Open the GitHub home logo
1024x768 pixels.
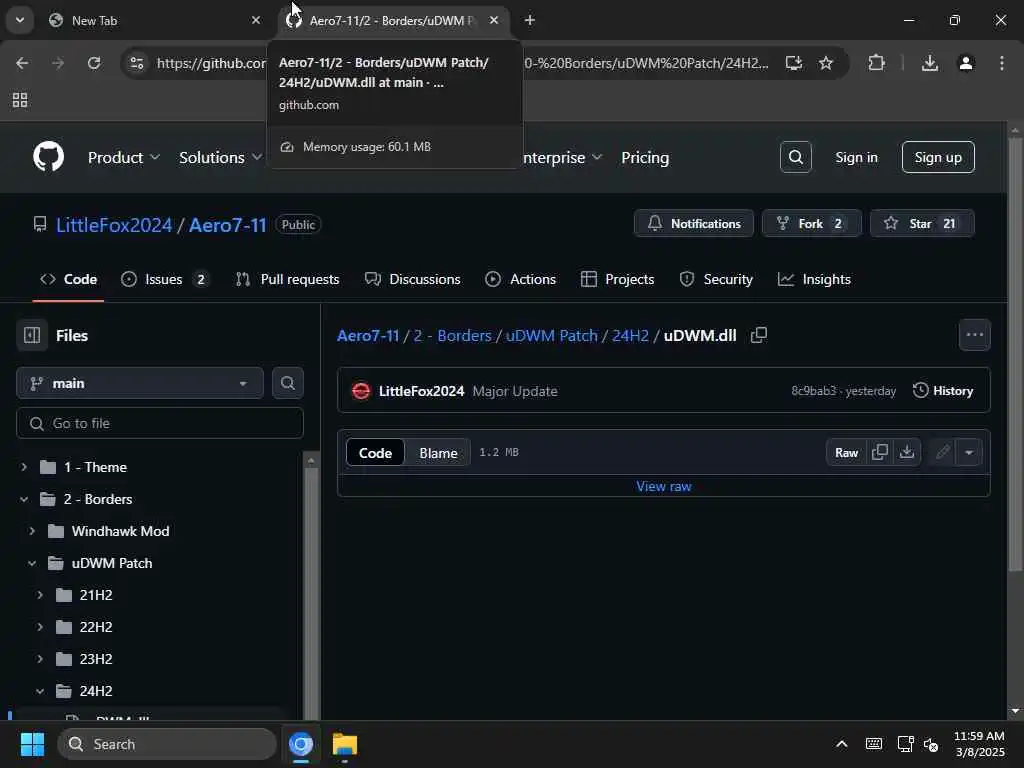(x=48, y=157)
